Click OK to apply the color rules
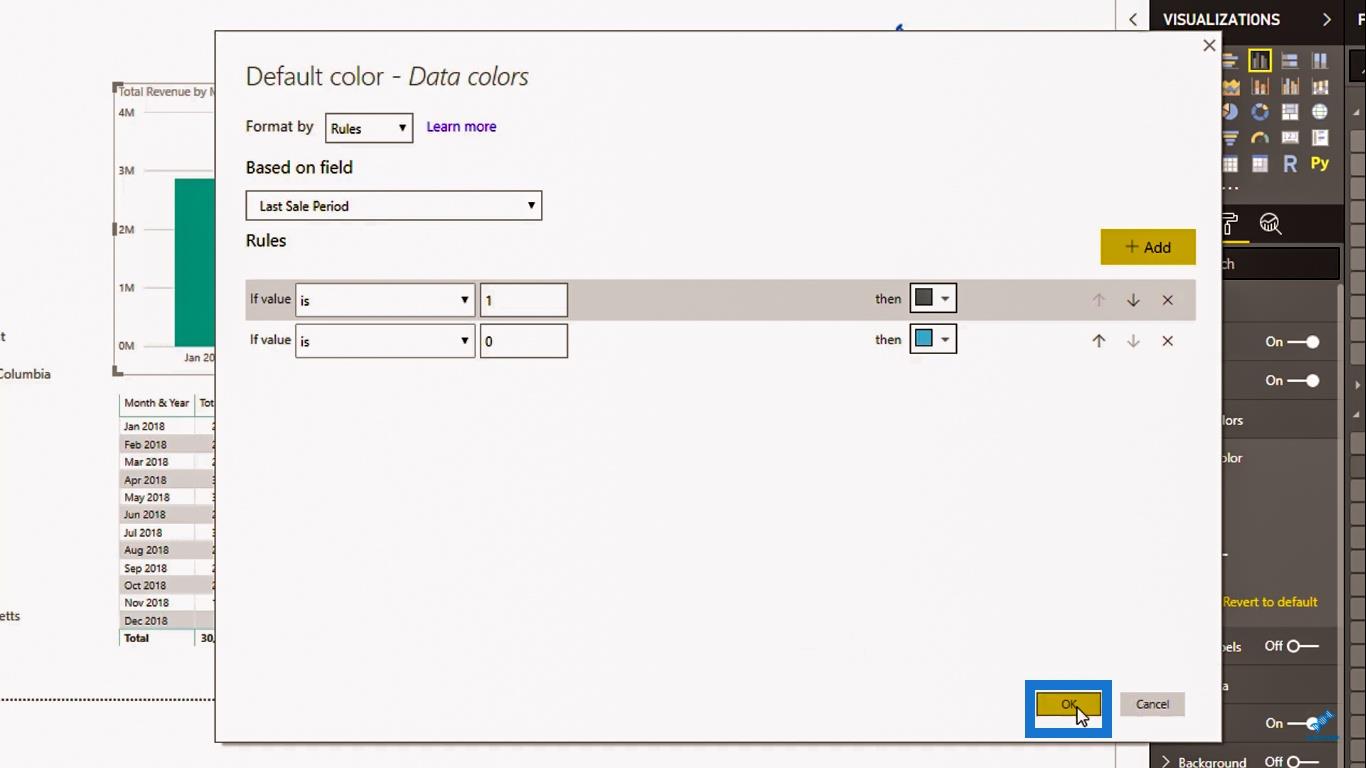This screenshot has width=1366, height=768. [1068, 704]
